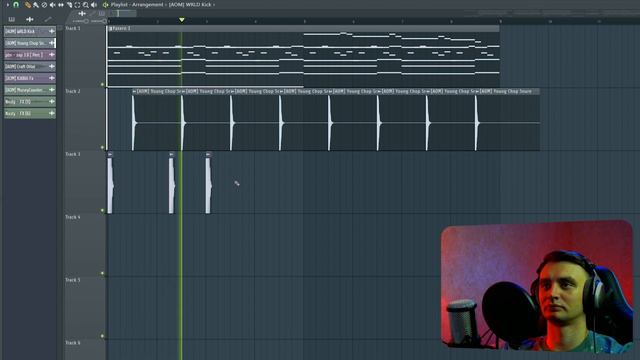Open menu of second Track 3 clip
Image resolution: width=640 pixels, height=360 pixels.
(171, 154)
